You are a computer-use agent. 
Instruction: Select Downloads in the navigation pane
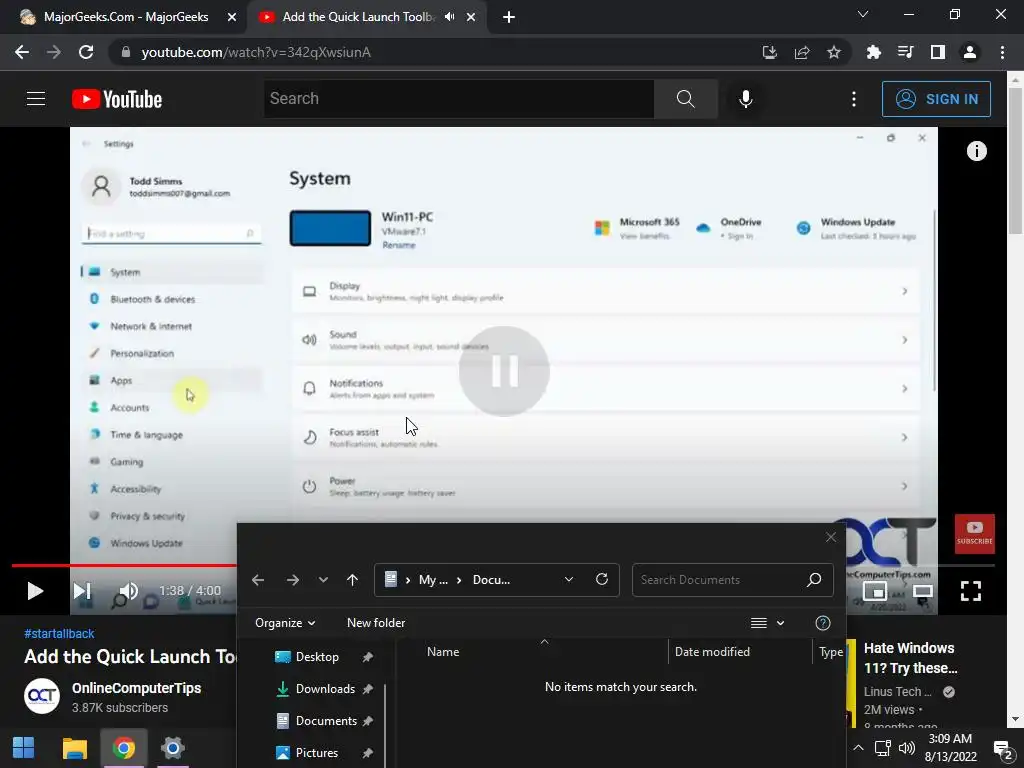click(325, 689)
